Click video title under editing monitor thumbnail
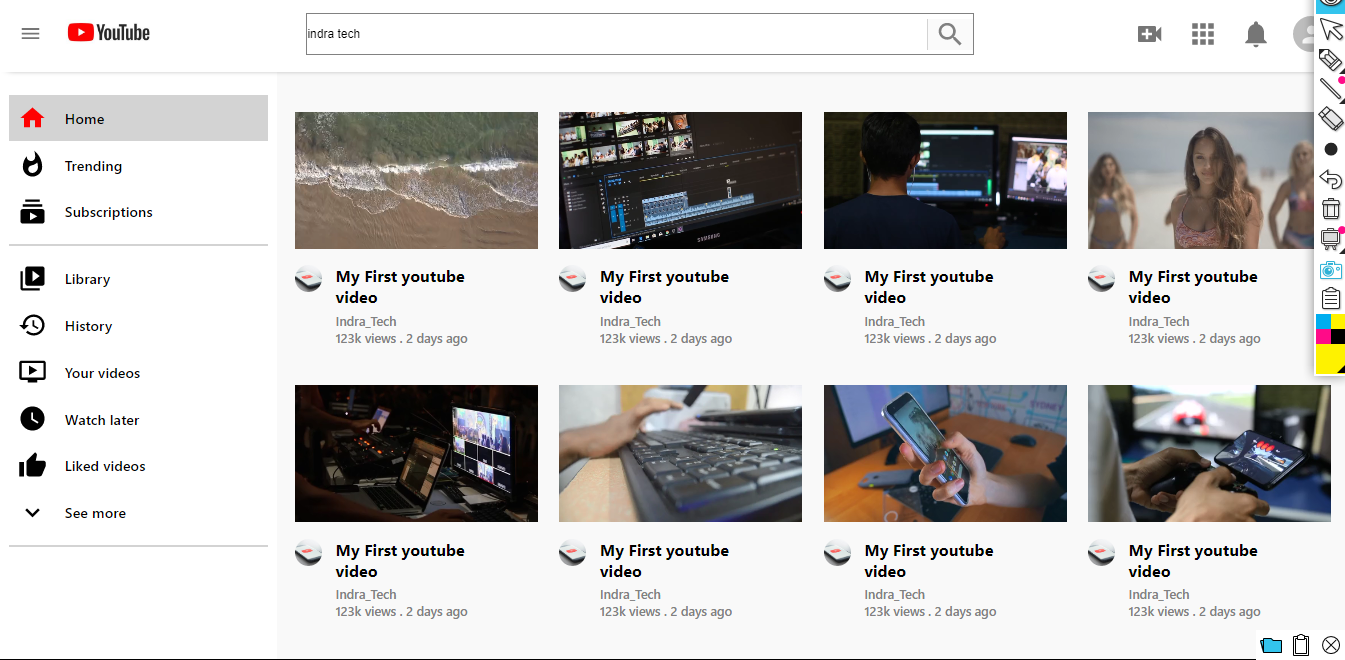 [x=664, y=287]
